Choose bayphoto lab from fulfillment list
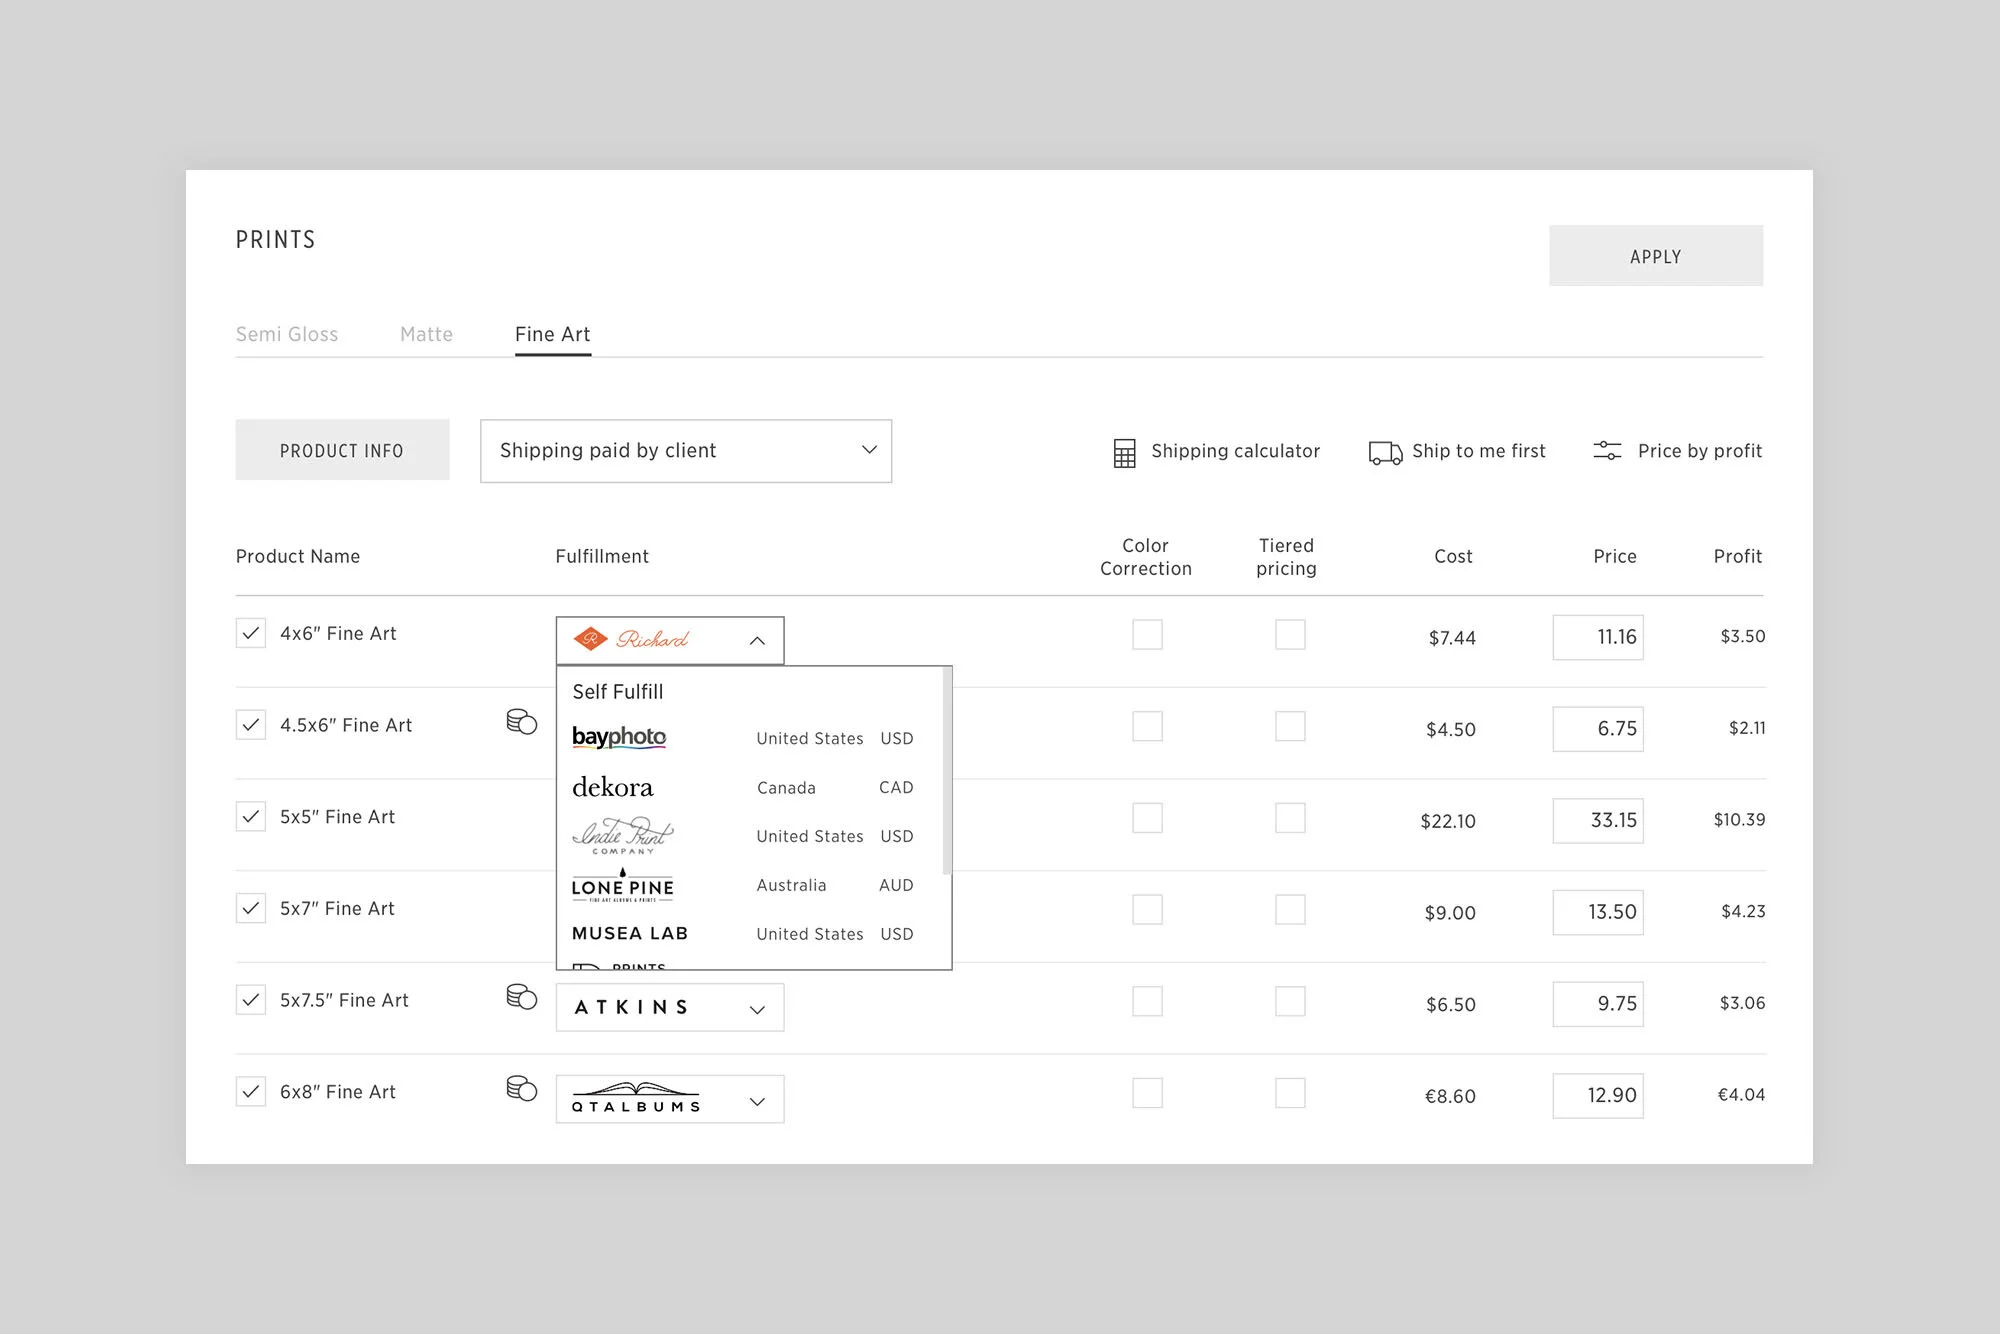 619,738
